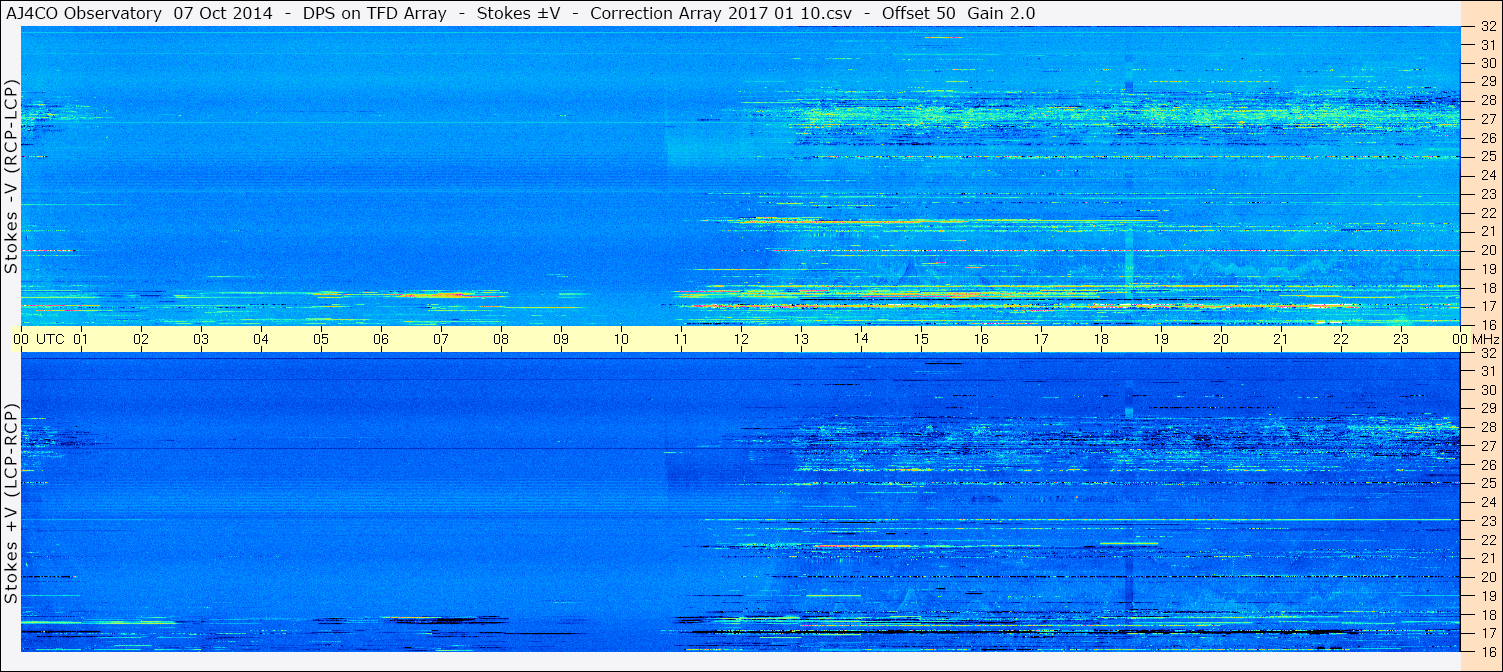Click 28 MHz label of upper -V panel
The height and width of the screenshot is (672, 1503).
click(1488, 100)
